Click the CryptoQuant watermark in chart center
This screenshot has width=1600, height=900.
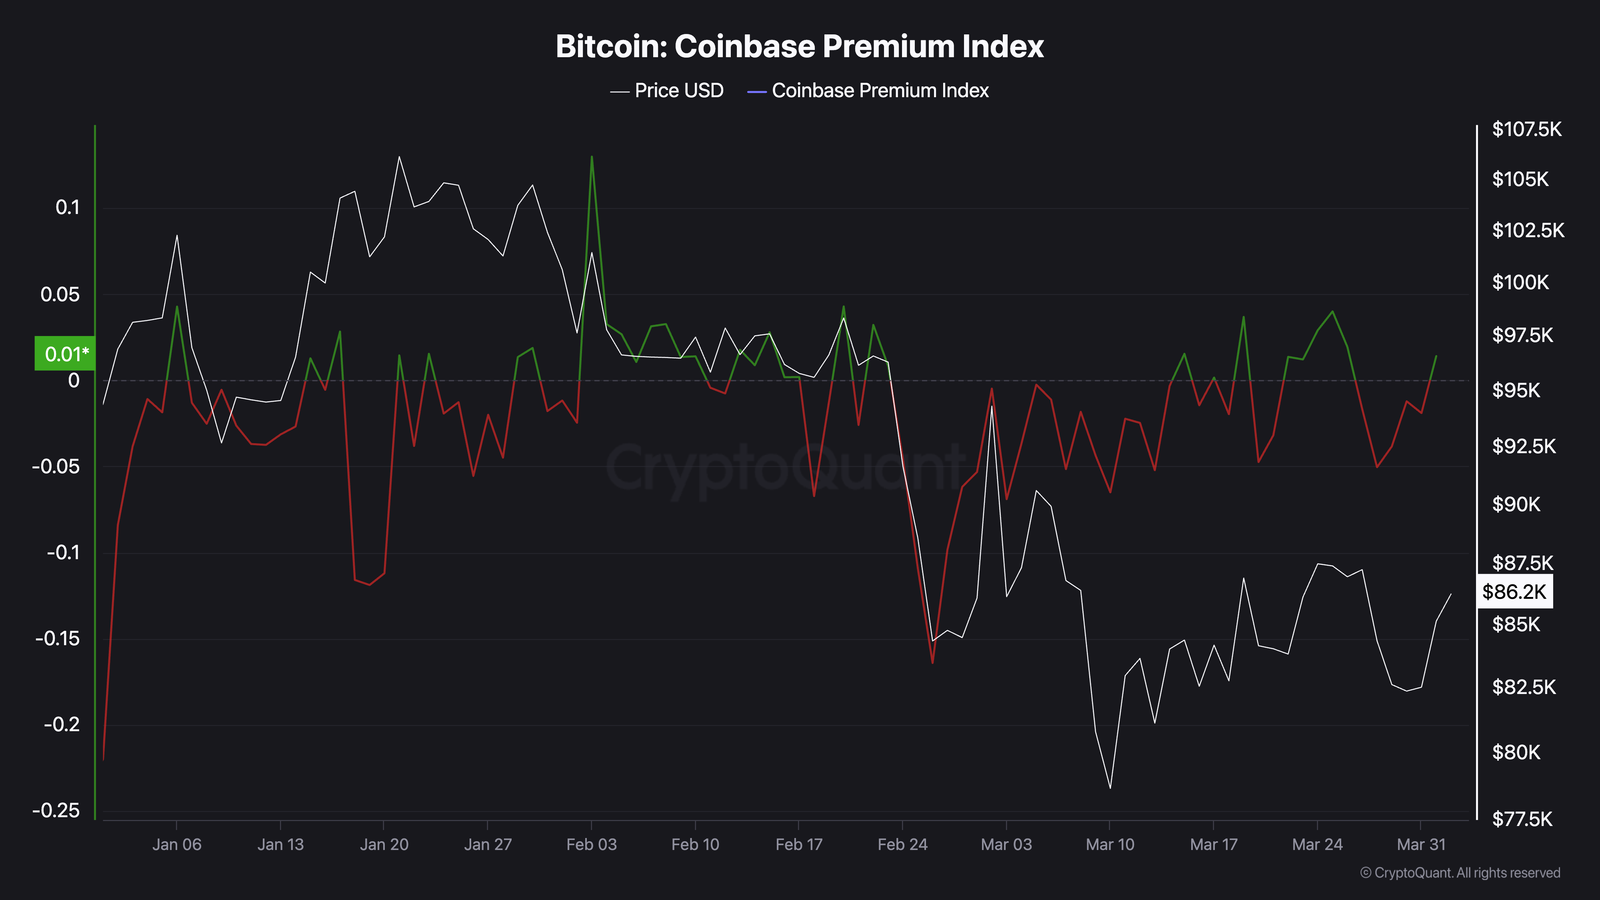tap(786, 467)
